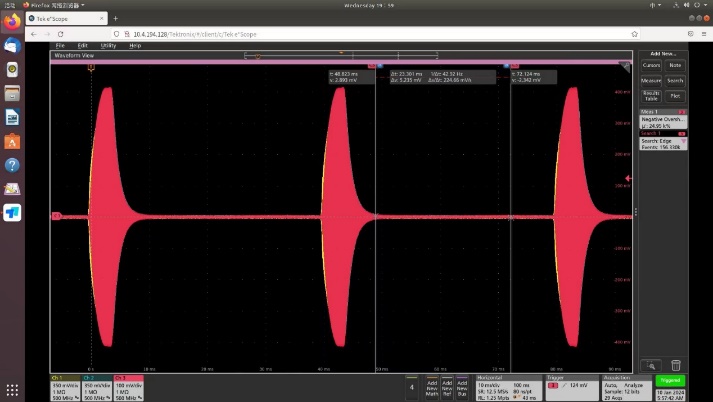Toggle the Triggered run/stop button
Screen dimensions: 713x402
(x=670, y=382)
